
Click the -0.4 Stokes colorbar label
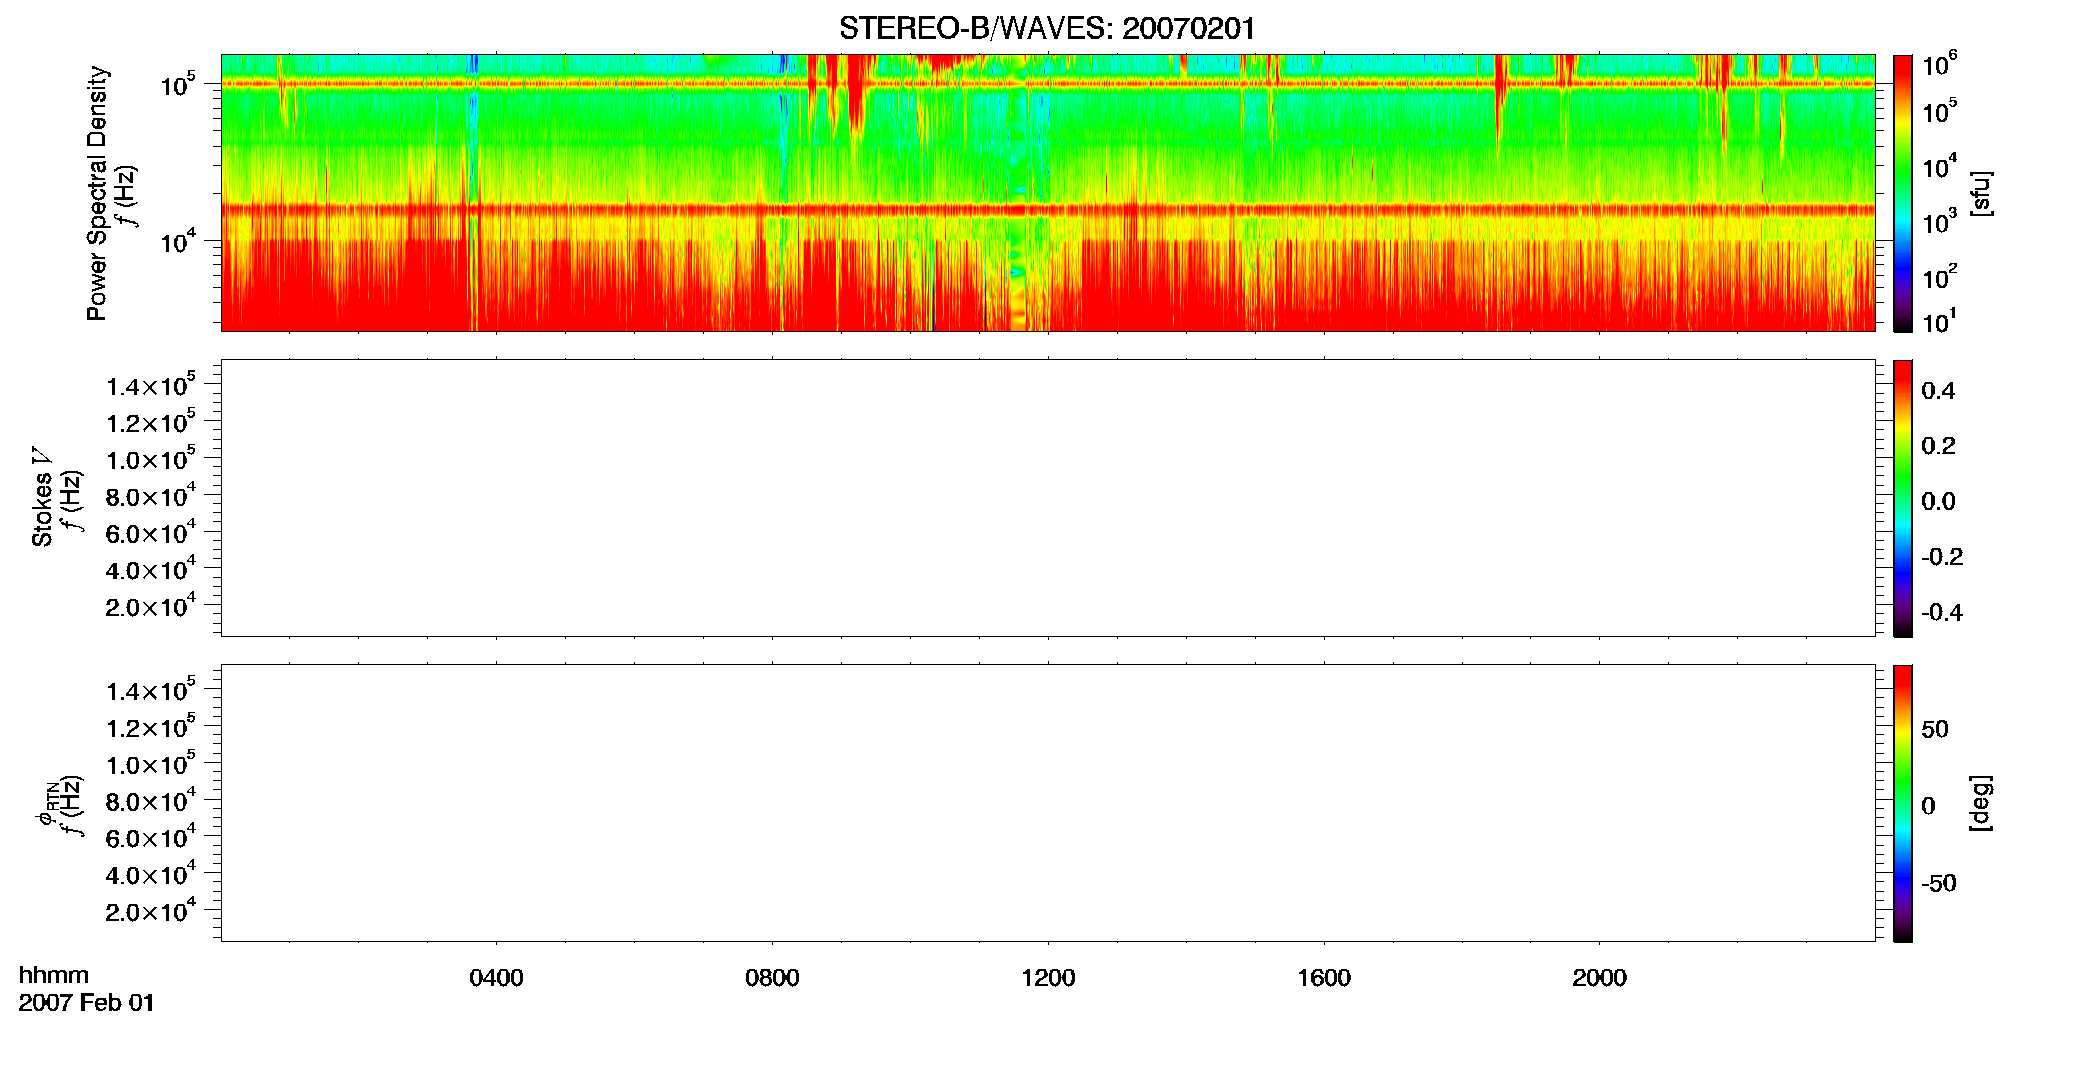pos(1942,612)
